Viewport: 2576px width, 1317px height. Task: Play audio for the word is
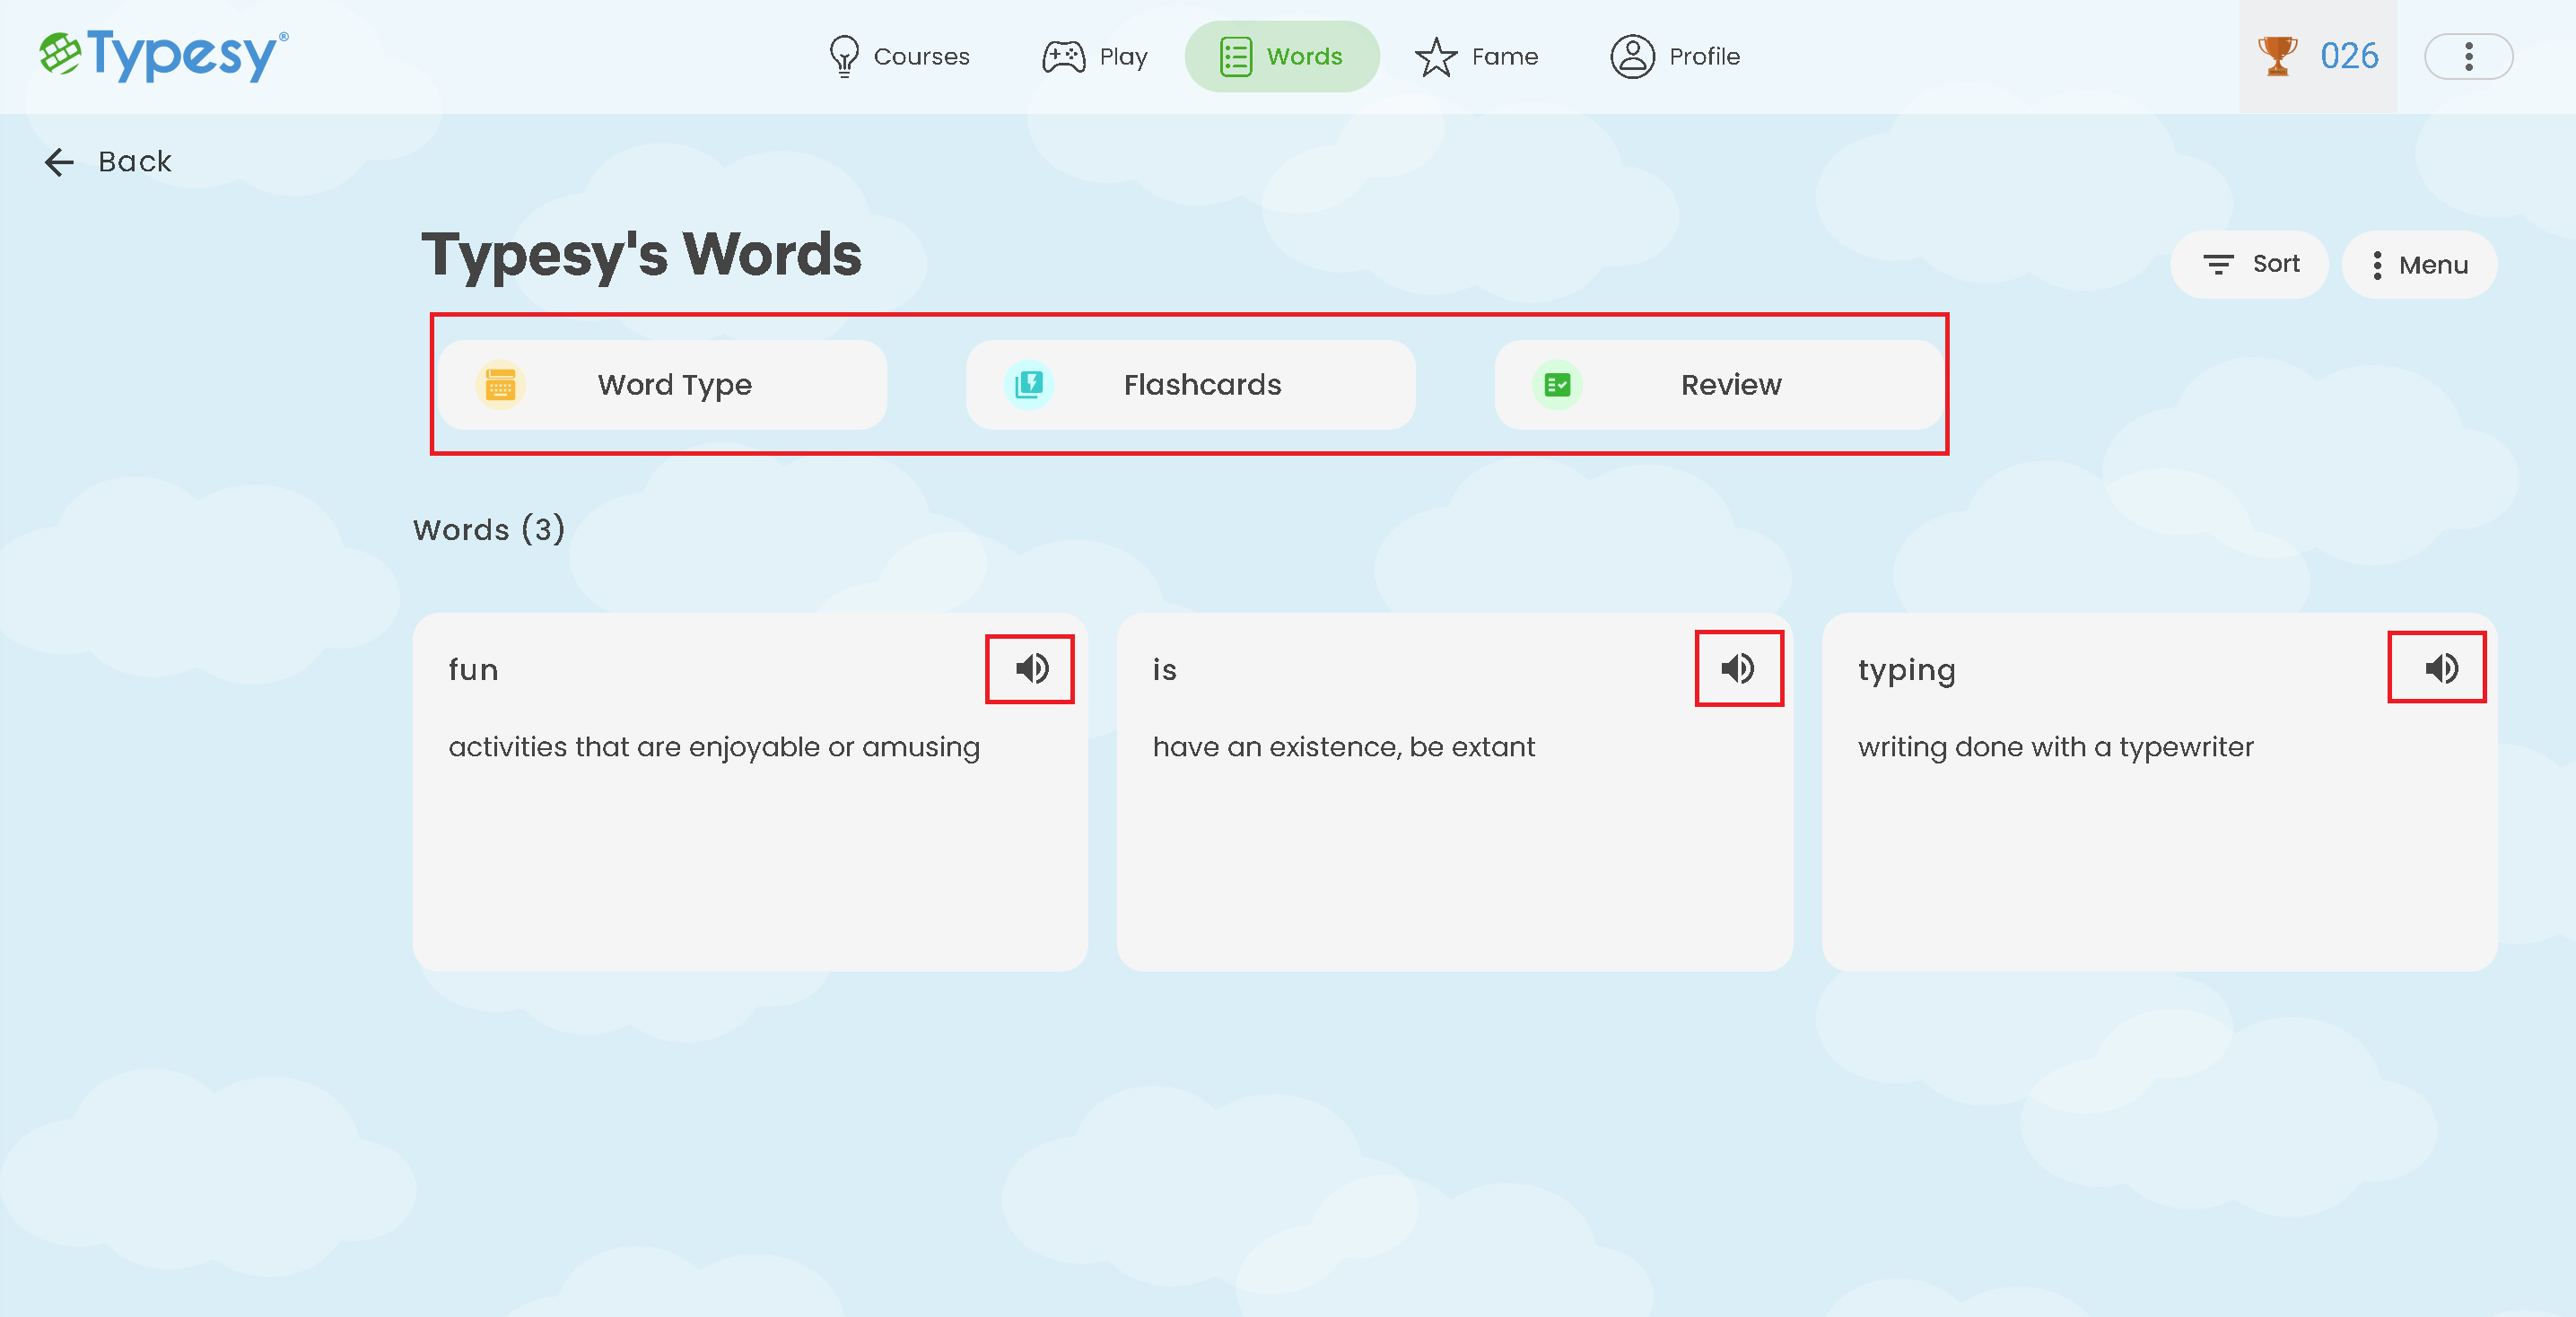tap(1738, 670)
